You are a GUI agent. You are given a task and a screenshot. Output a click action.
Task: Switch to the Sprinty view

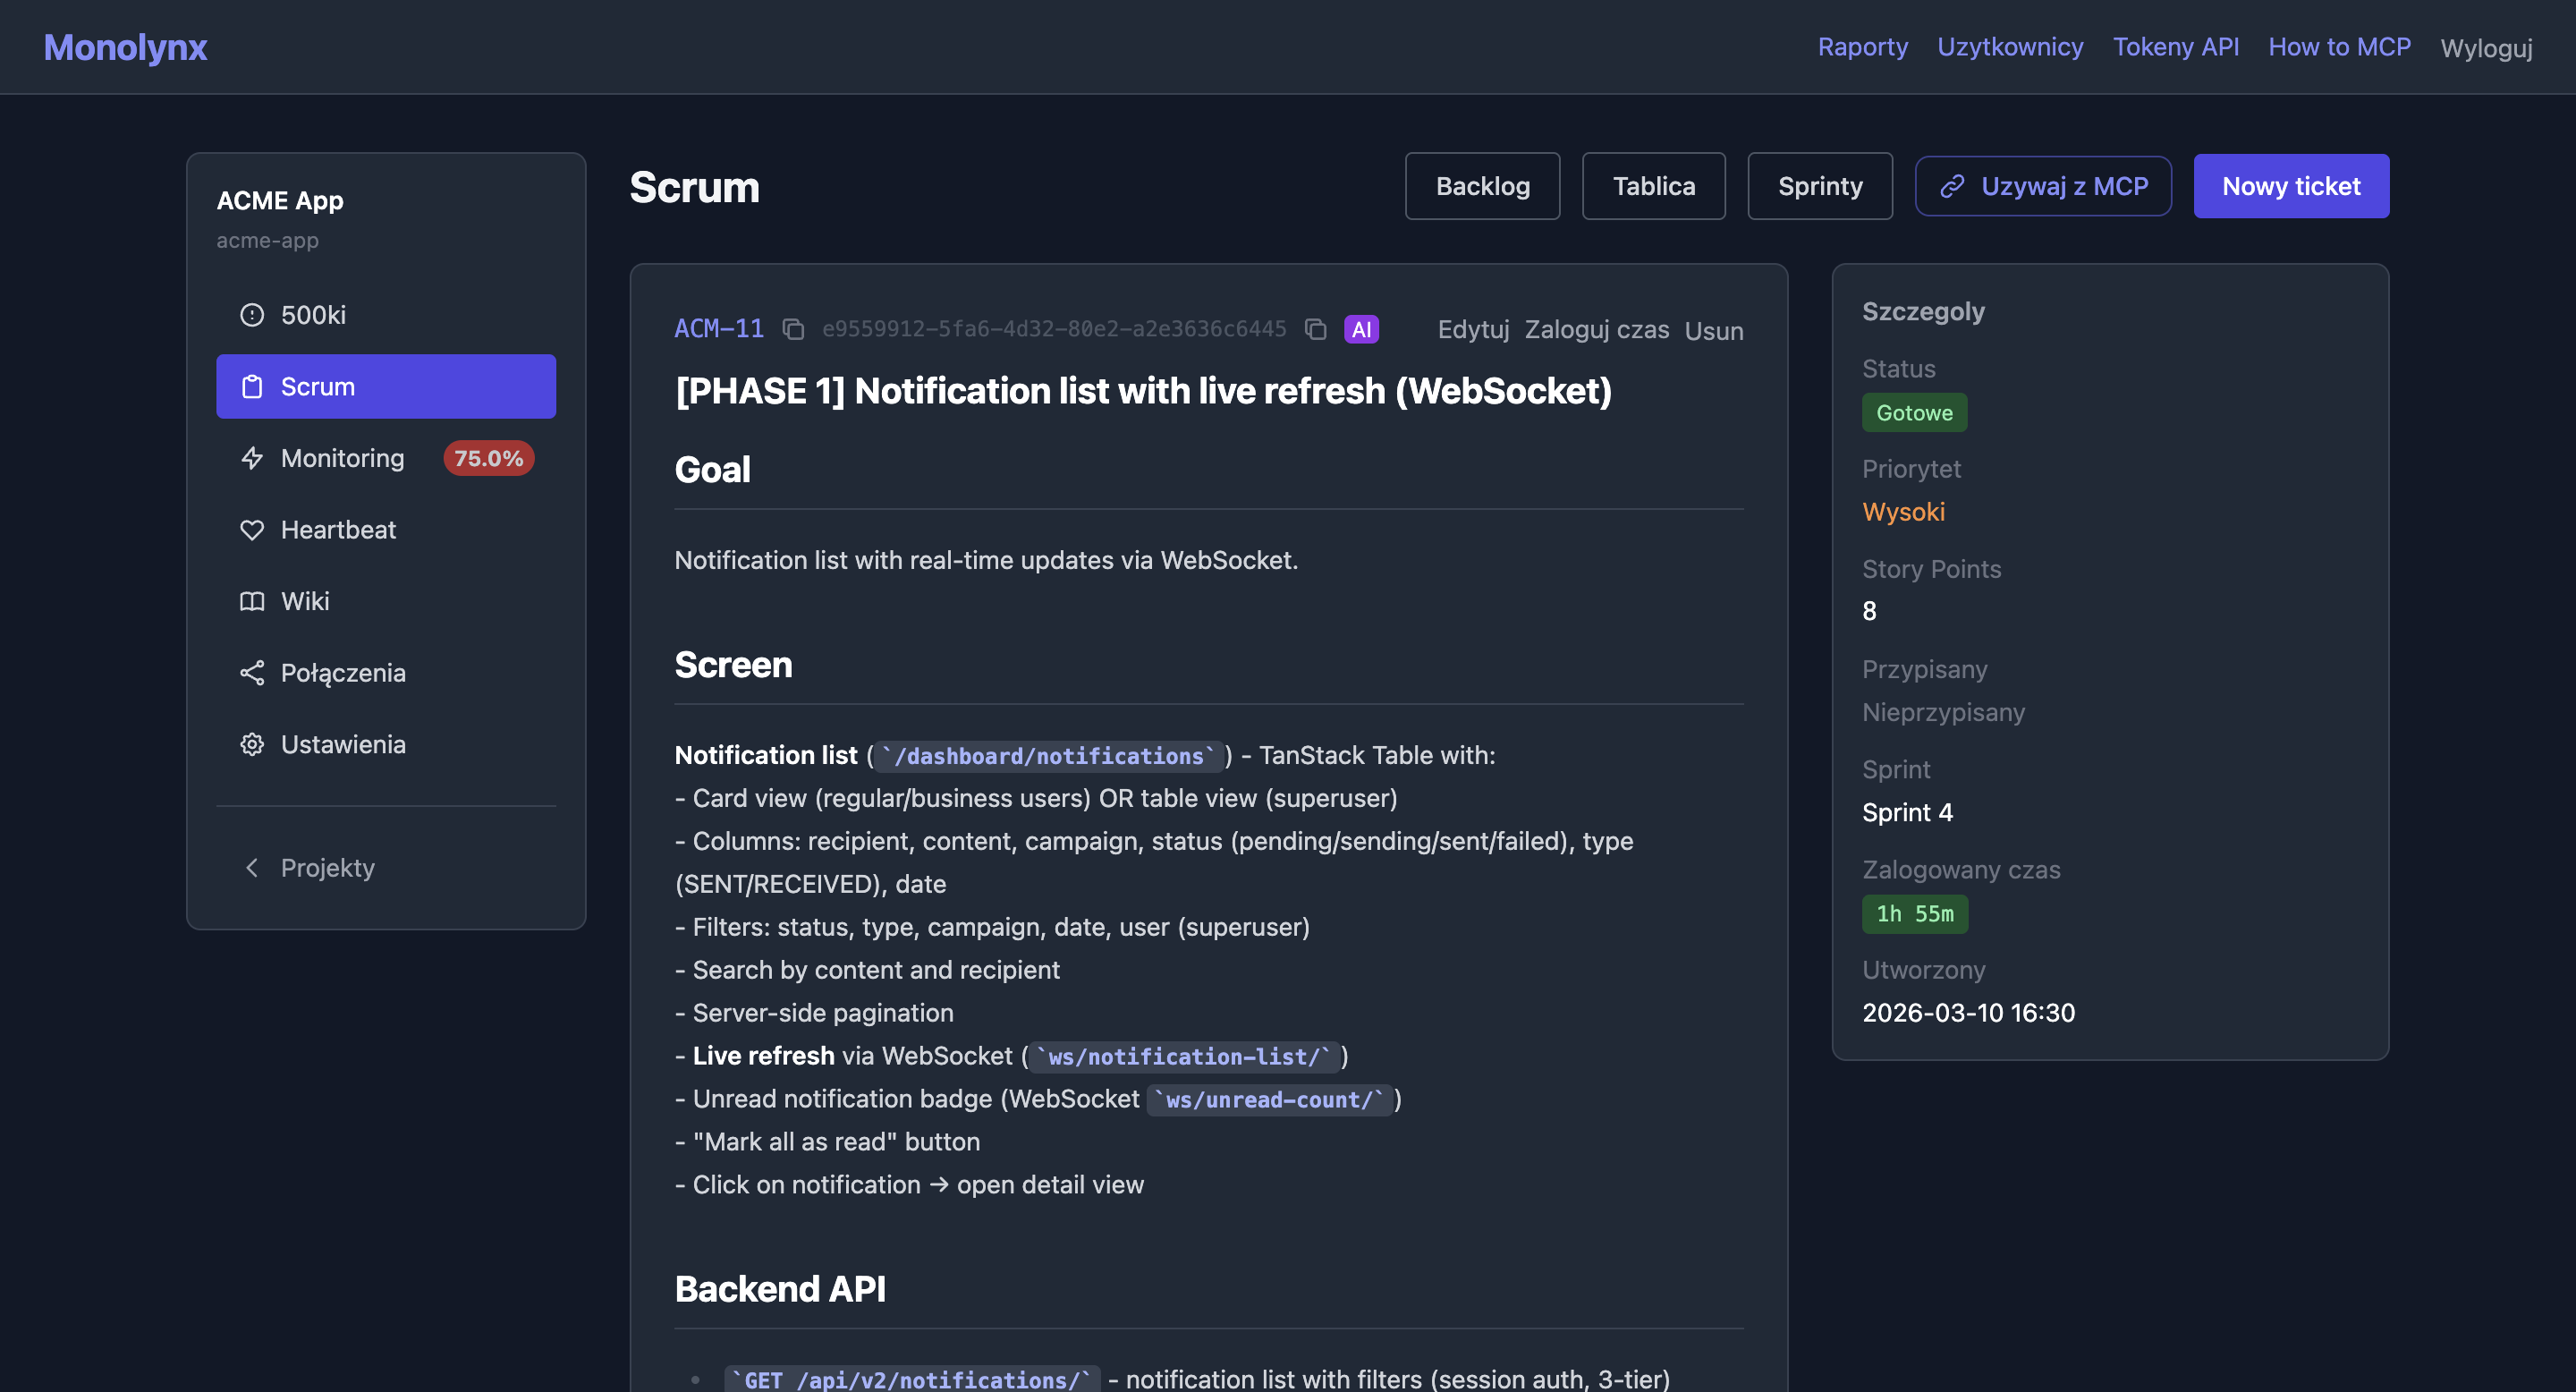tap(1820, 186)
